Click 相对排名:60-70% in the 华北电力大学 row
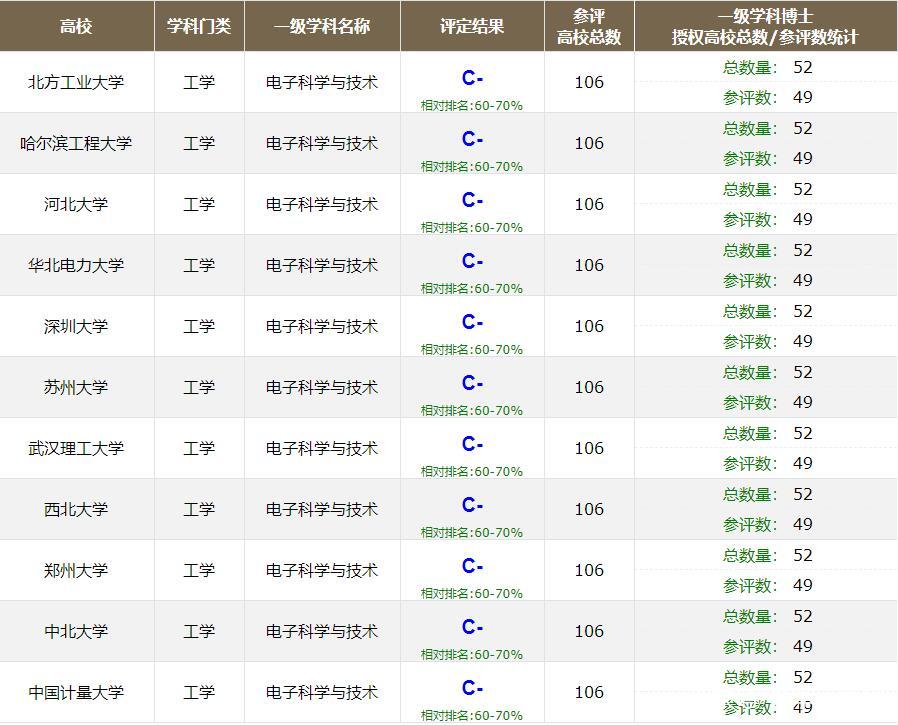 472,288
